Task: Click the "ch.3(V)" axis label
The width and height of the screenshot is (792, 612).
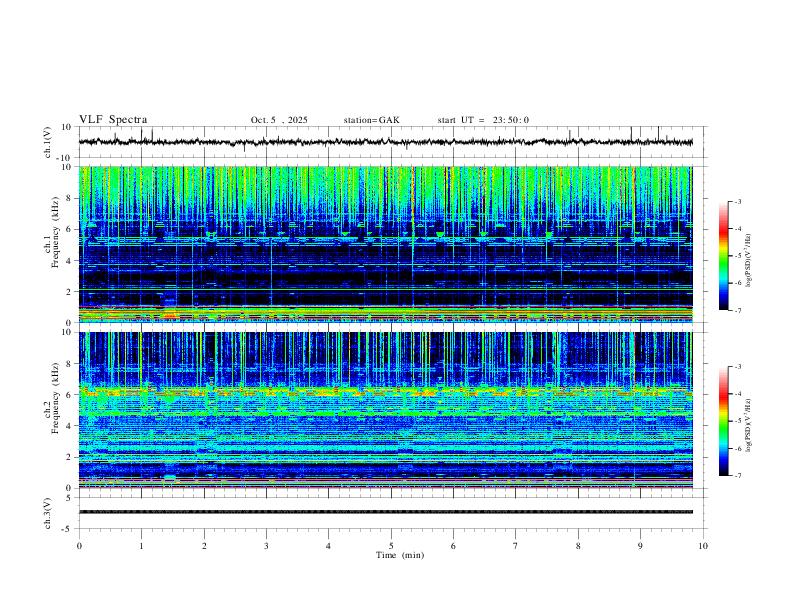Action: [48, 513]
